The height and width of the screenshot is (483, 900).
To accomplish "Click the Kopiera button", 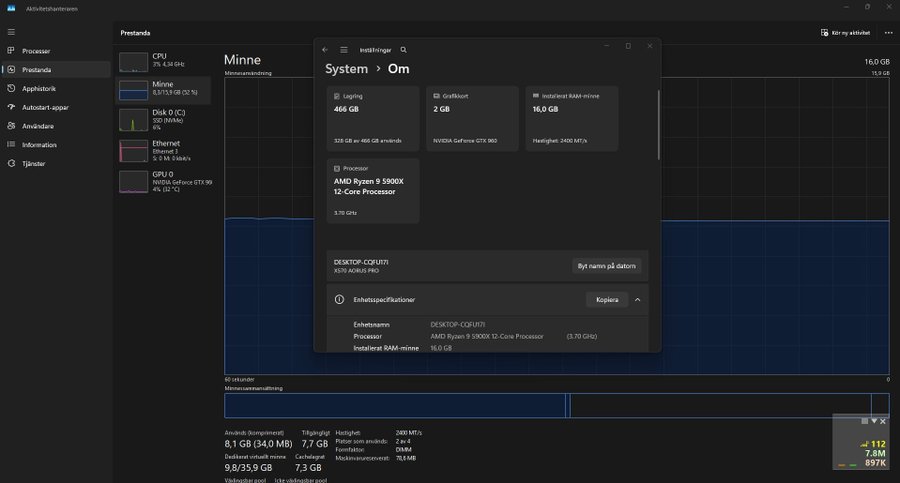I will point(606,299).
